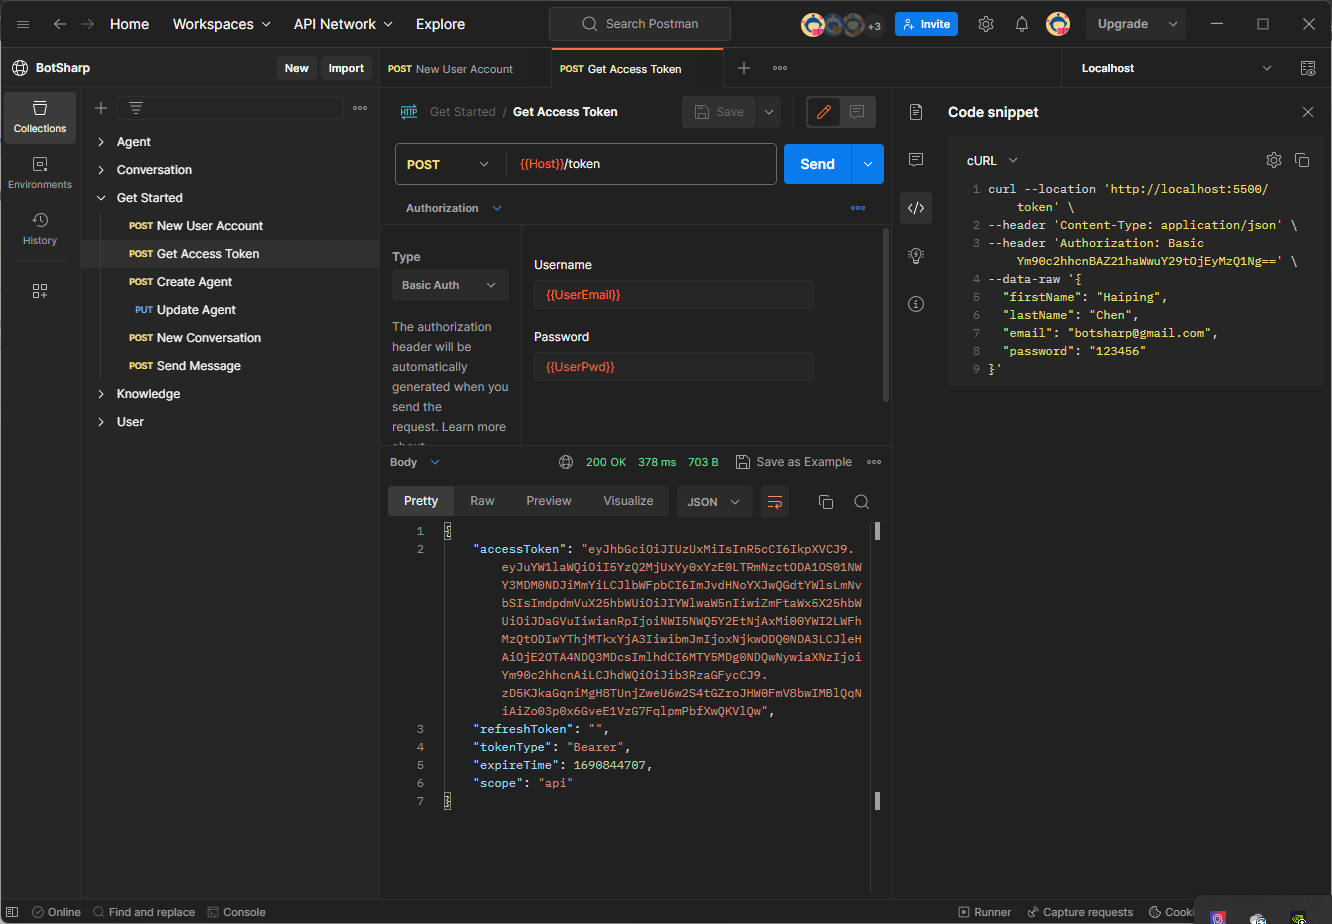Click Save as Example
This screenshot has height=924, width=1332.
[794, 462]
